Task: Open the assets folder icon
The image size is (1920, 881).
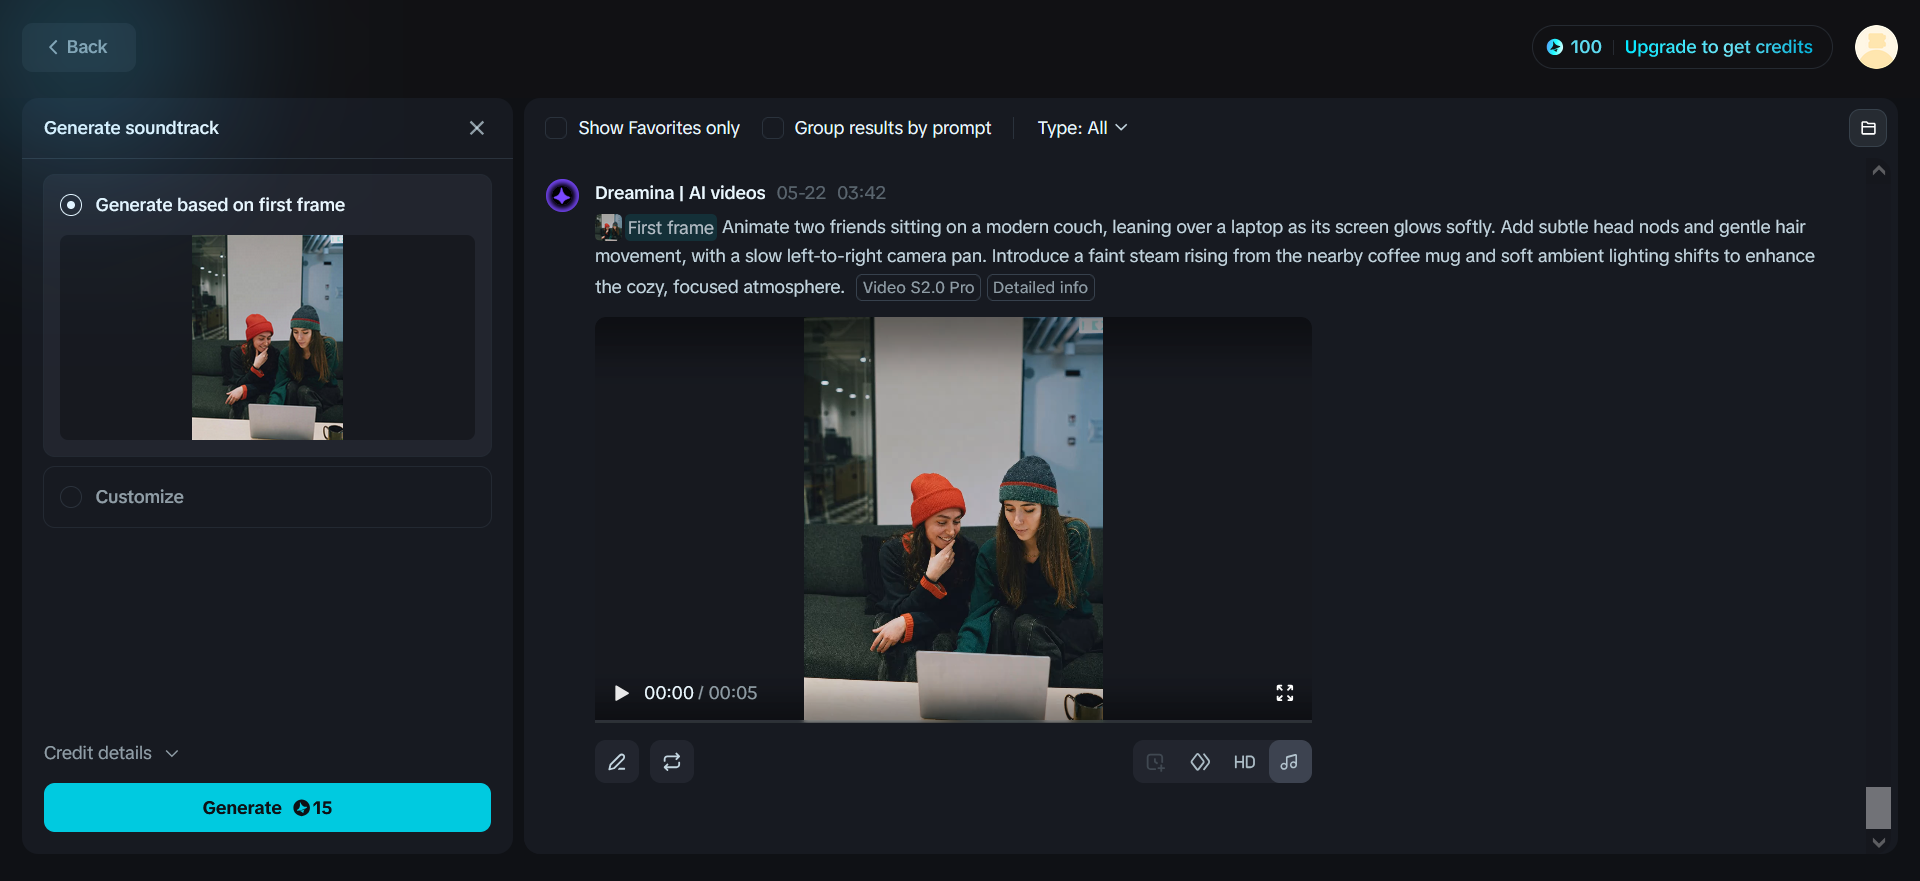Action: (1868, 128)
